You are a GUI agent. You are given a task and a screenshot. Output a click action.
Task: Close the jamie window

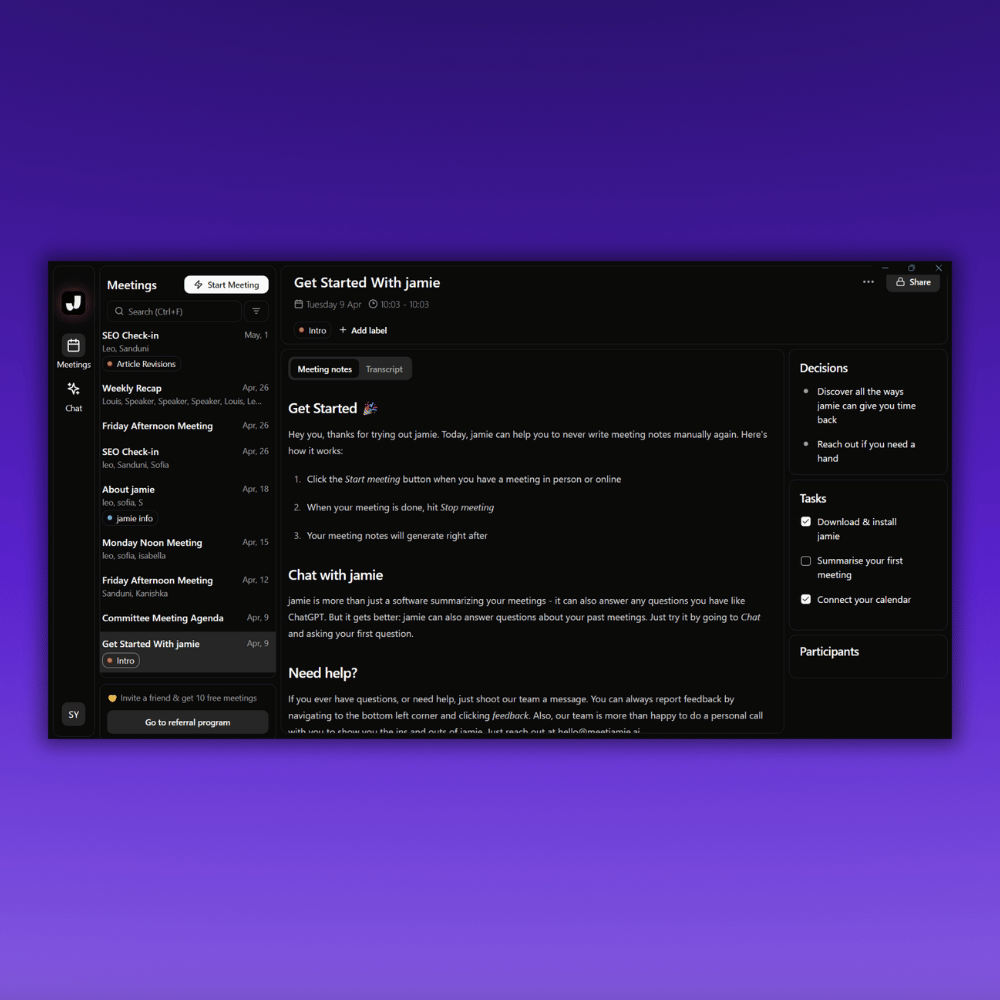click(938, 268)
